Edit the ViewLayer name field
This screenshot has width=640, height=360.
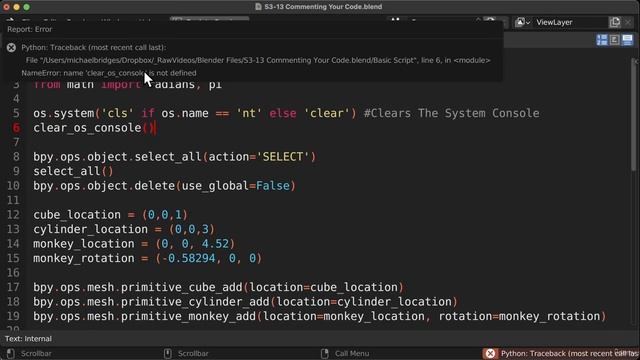(569, 22)
